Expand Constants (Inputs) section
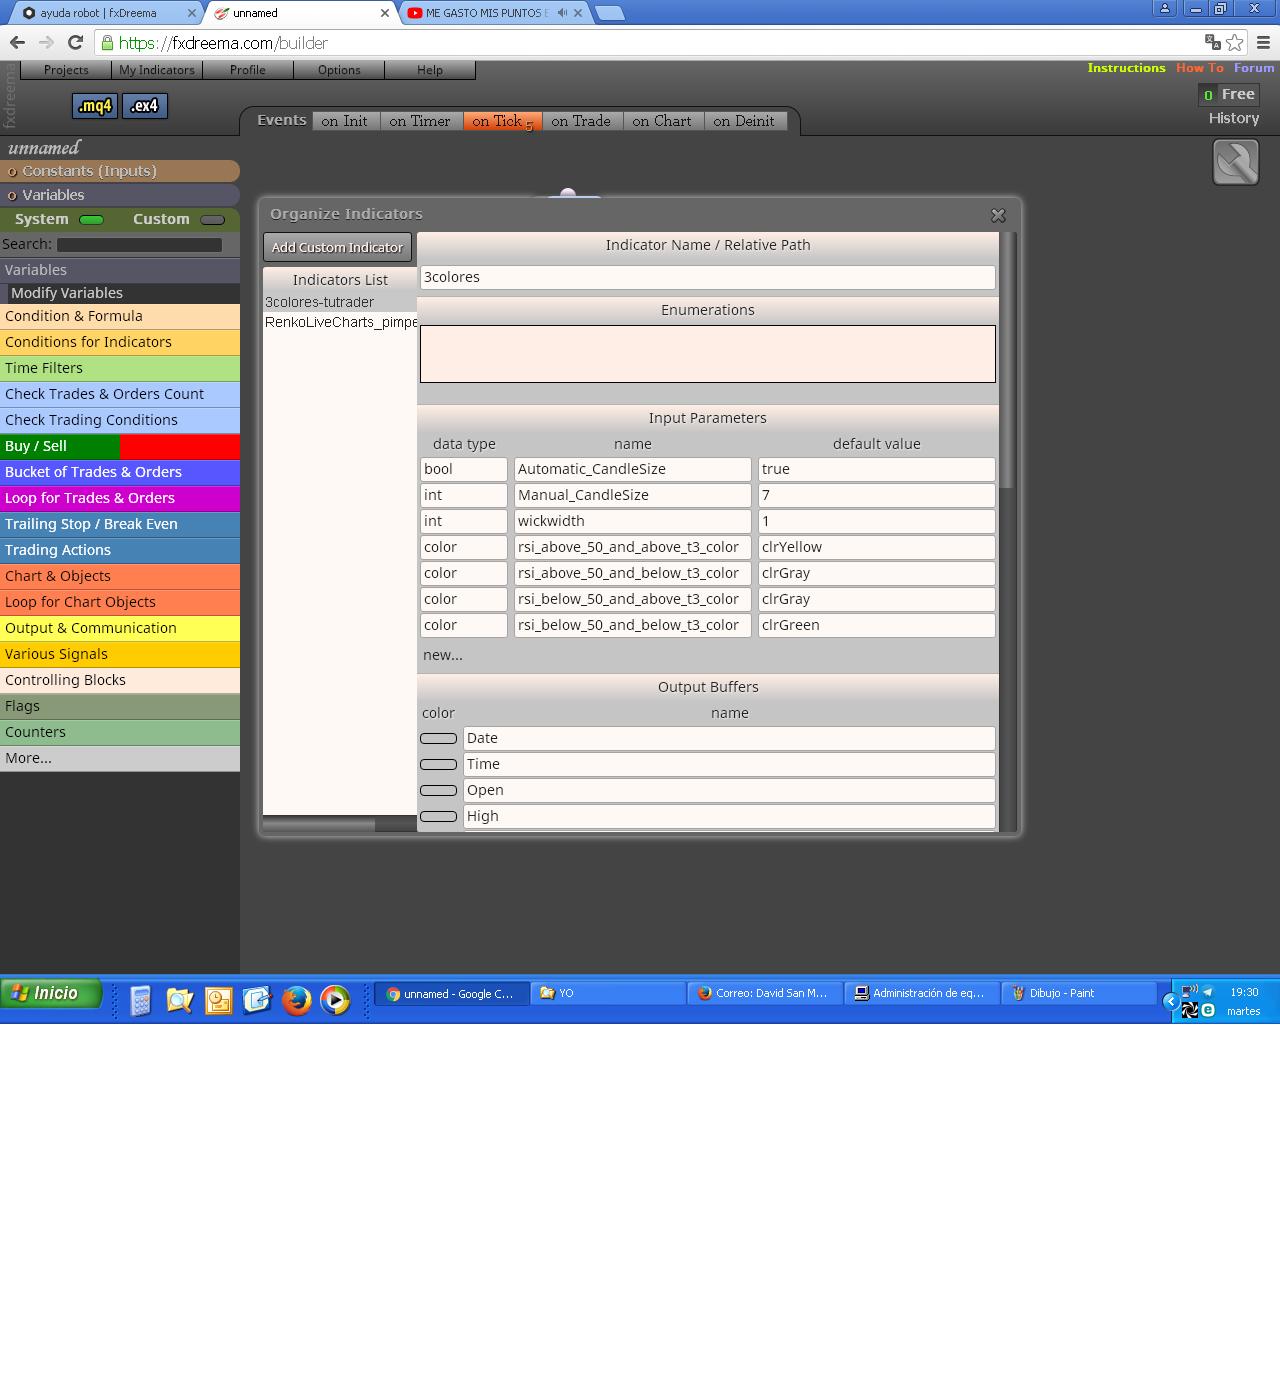 click(120, 171)
